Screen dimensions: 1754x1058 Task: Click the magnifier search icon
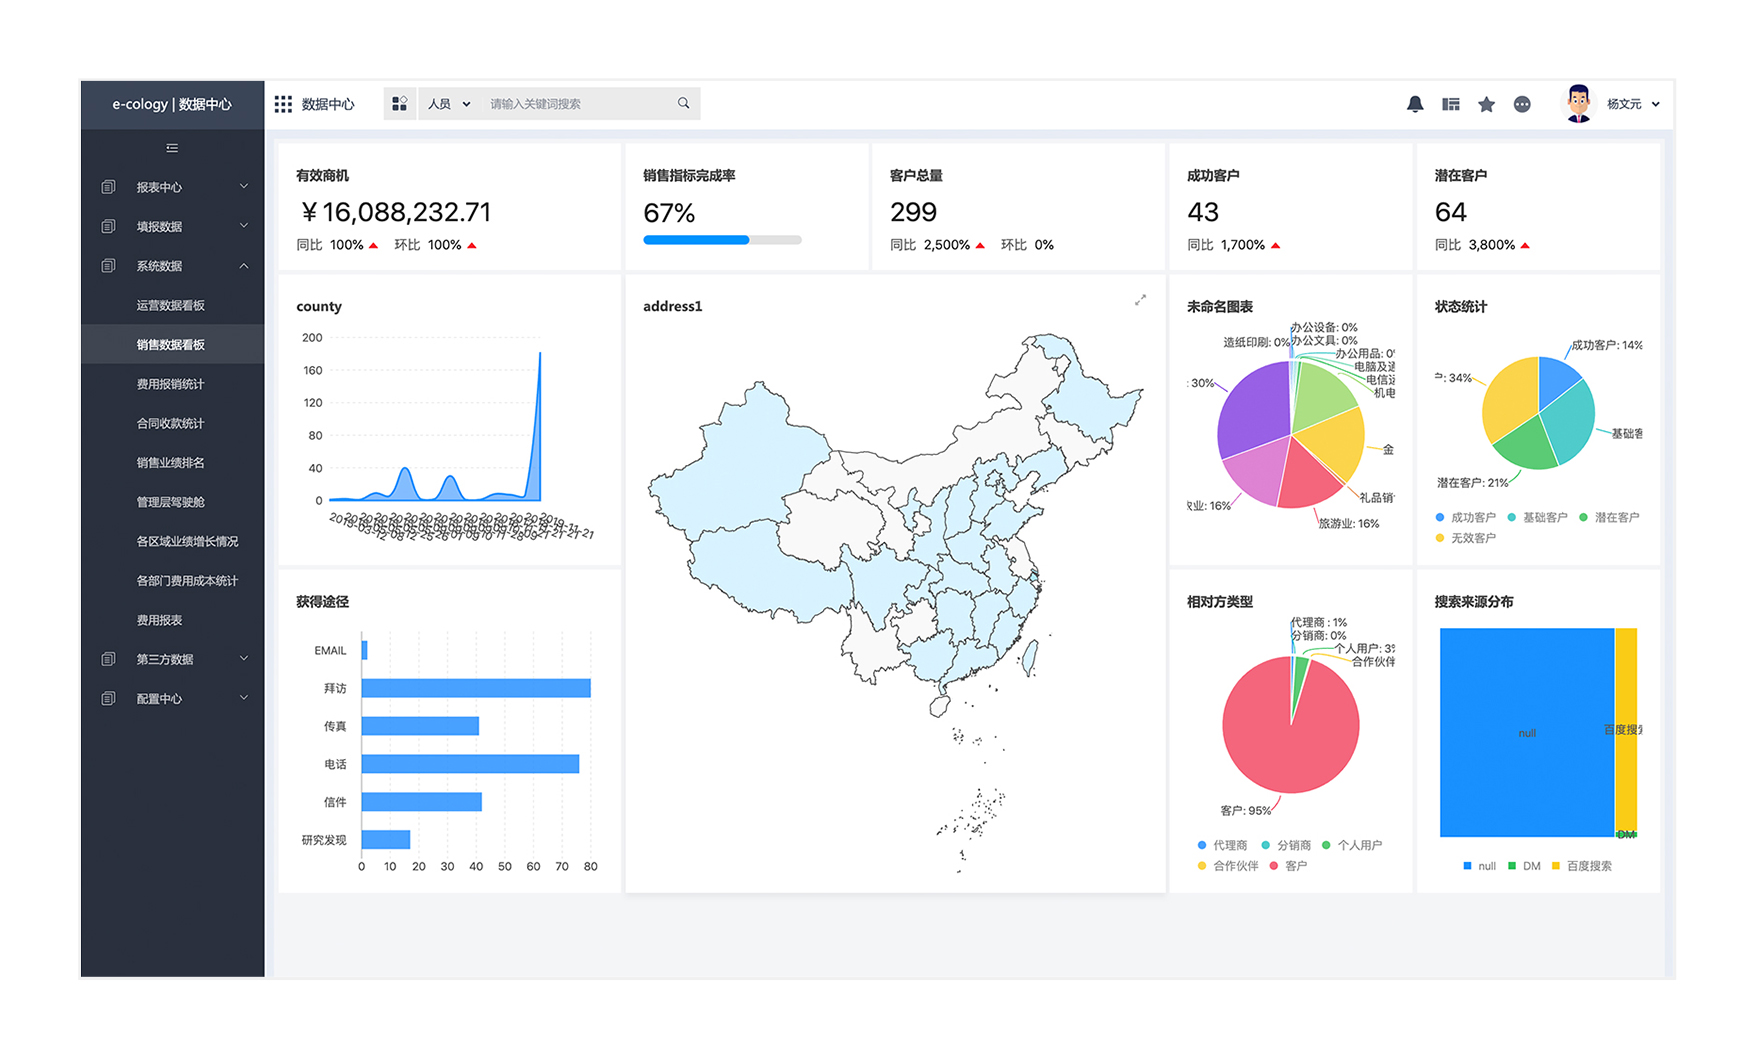click(x=683, y=103)
